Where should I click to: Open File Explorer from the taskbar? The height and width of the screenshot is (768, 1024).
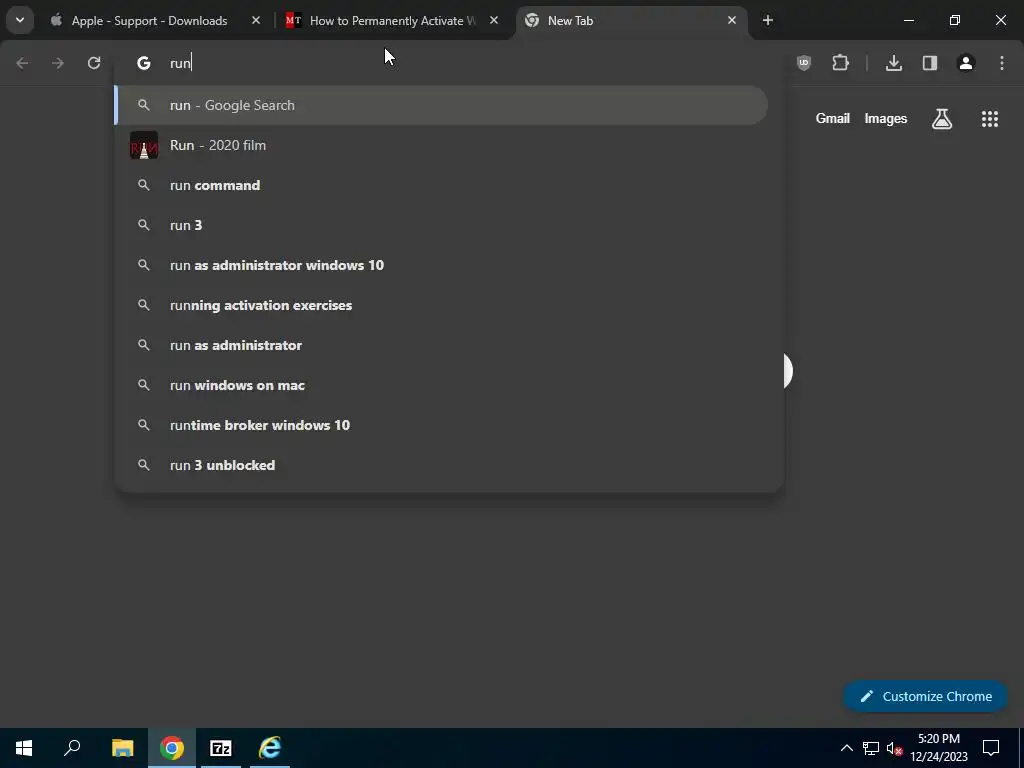pyautogui.click(x=122, y=748)
